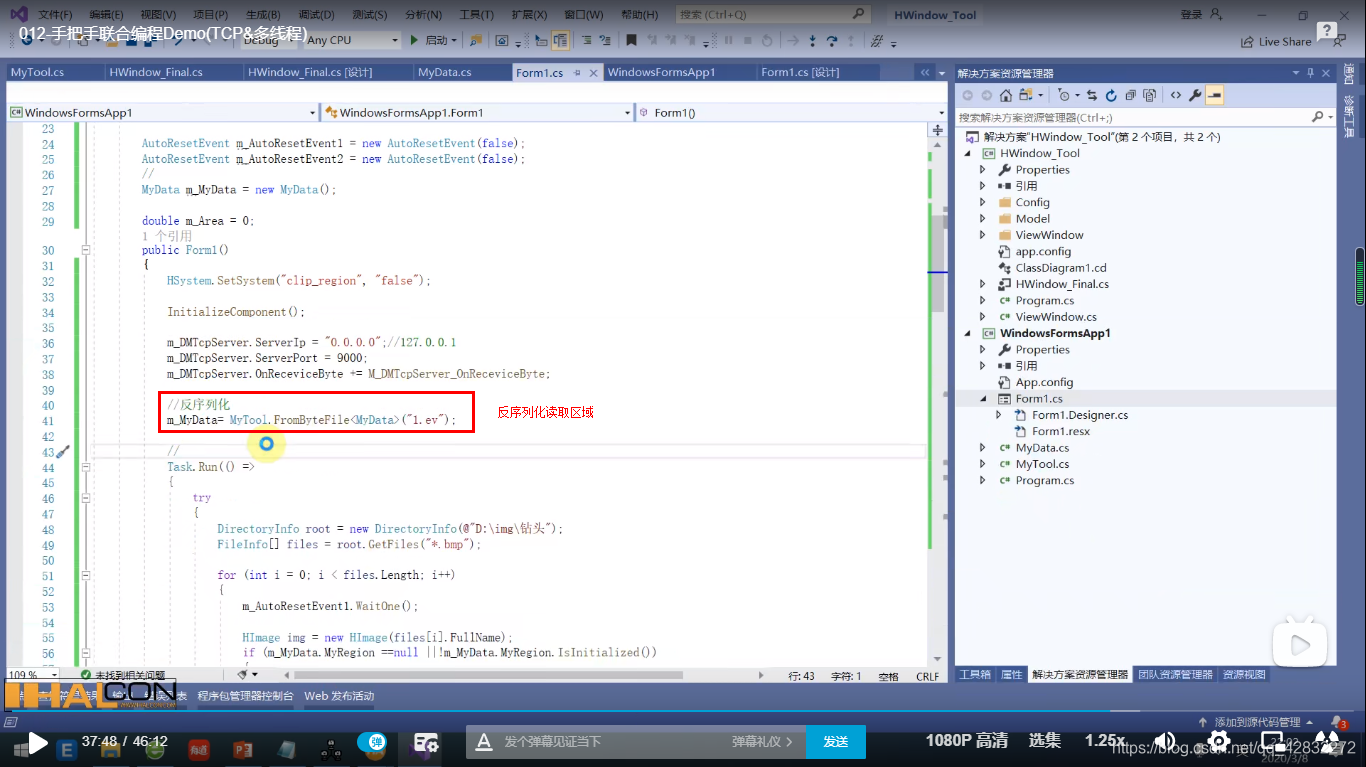Click Show All Files icon
Image resolution: width=1366 pixels, height=767 pixels.
(x=1149, y=95)
